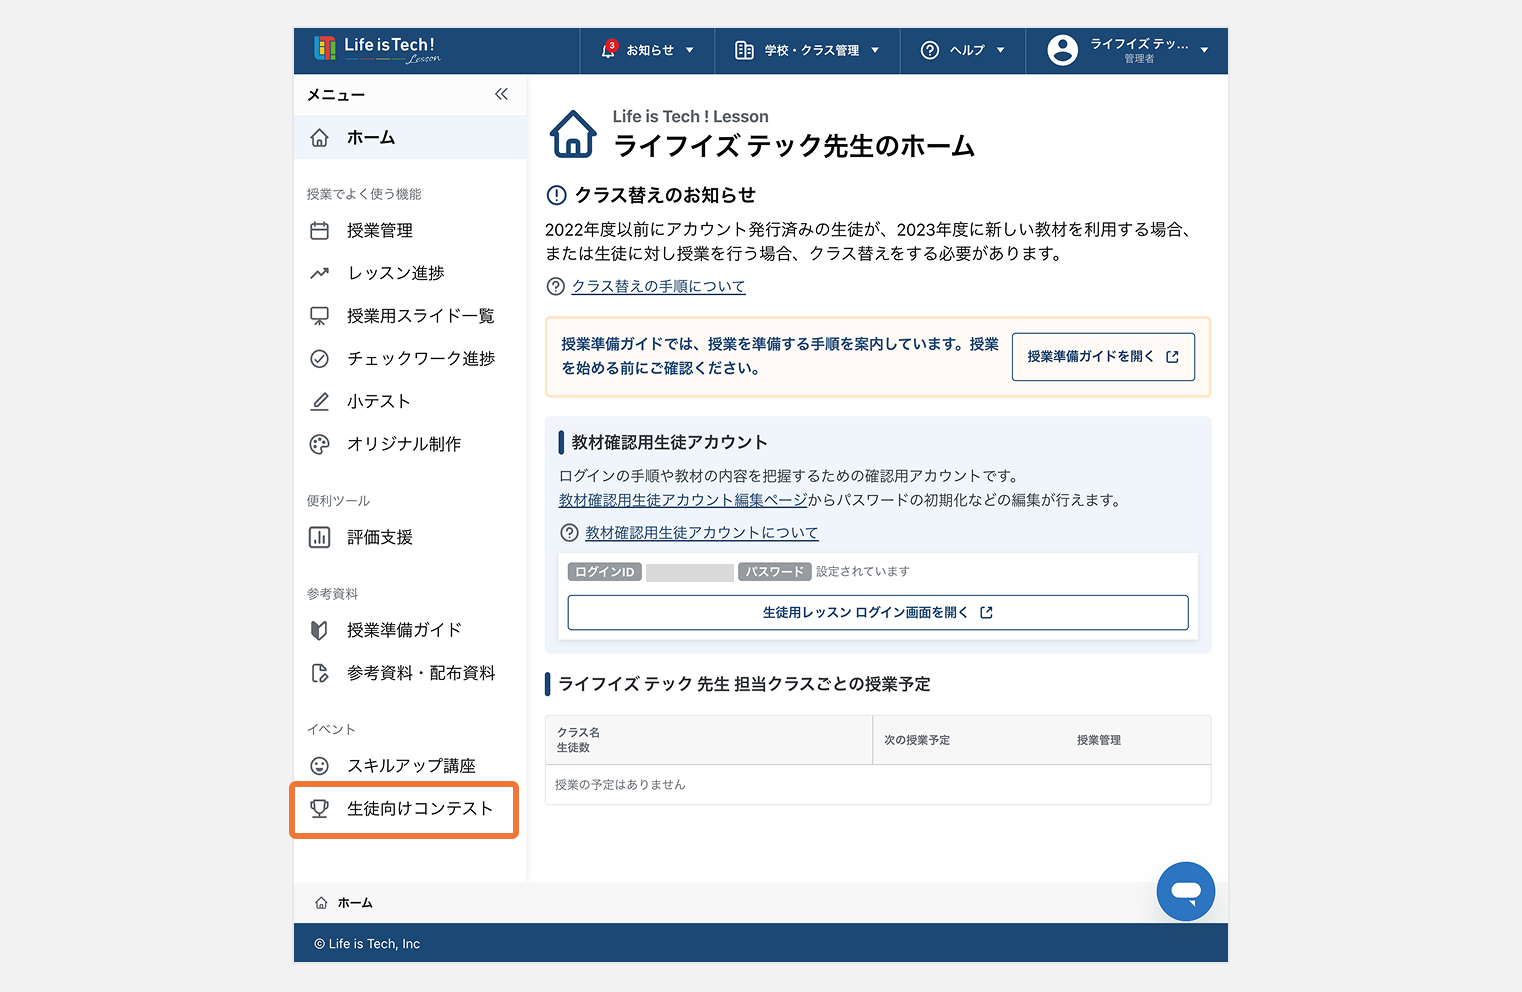The height and width of the screenshot is (992, 1522).
Task: Click the 生徒向けコンテスト trophy icon
Action: (x=320, y=809)
